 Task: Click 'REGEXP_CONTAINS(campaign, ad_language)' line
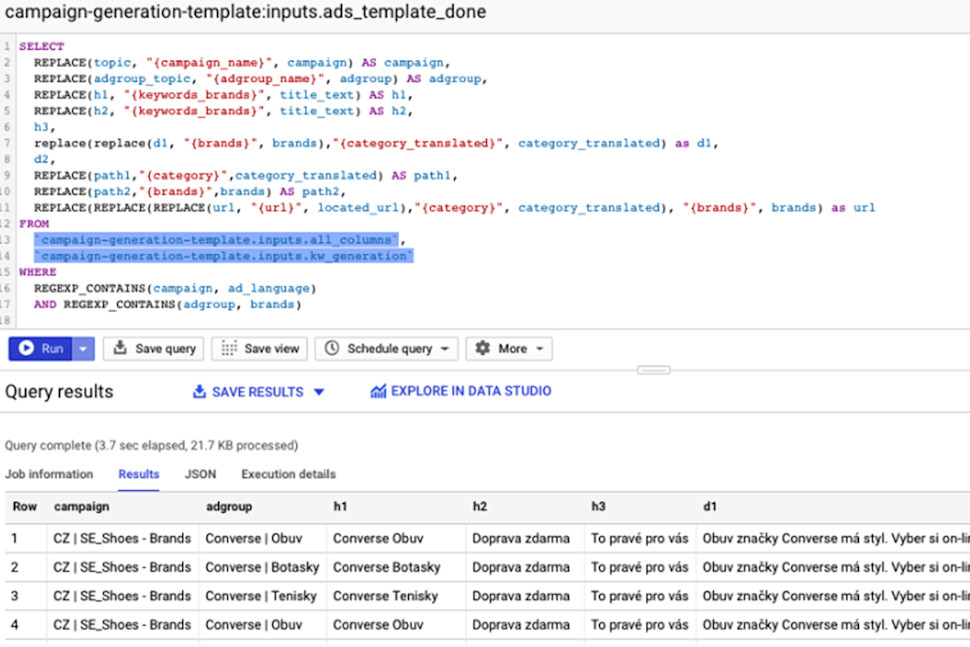coord(175,288)
